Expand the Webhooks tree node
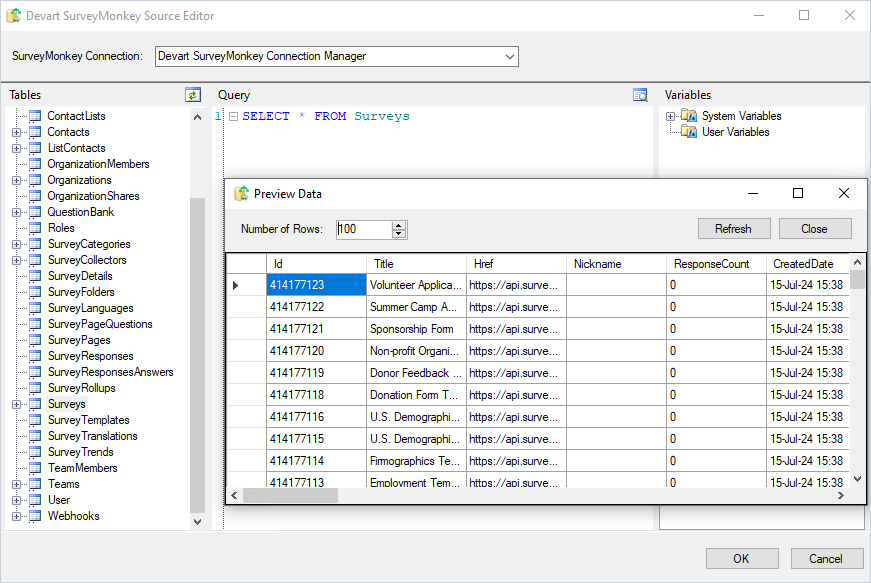871x583 pixels. point(14,515)
